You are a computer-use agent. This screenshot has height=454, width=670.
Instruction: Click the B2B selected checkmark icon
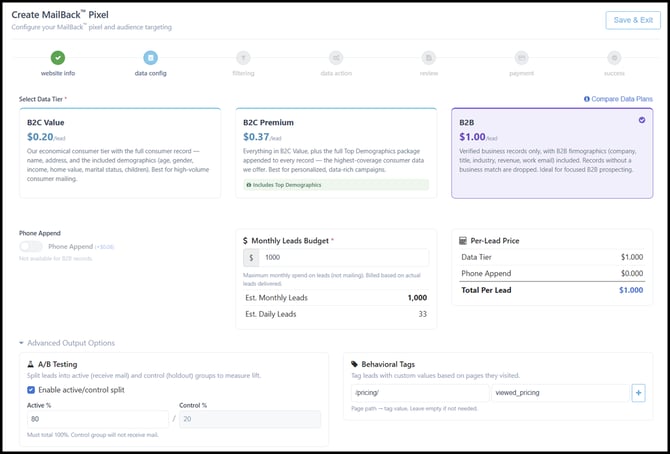(642, 120)
